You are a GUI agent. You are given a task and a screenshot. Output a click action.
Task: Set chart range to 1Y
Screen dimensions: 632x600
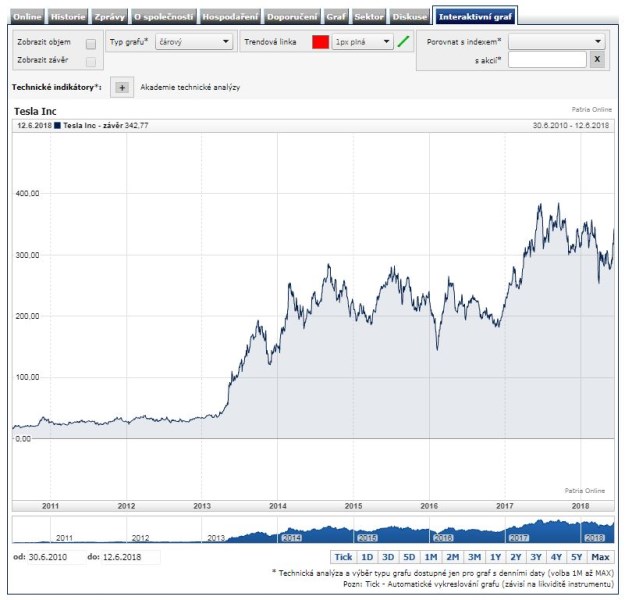[495, 557]
